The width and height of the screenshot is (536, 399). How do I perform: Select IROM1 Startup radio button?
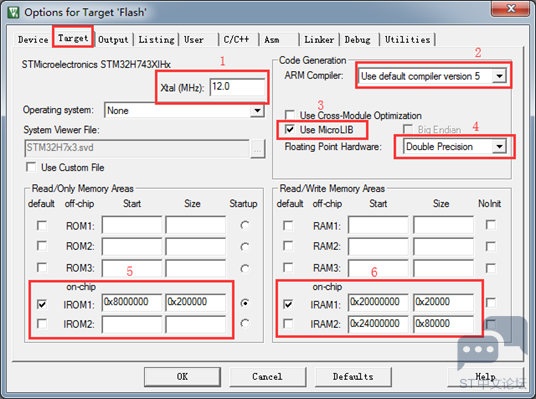245,303
